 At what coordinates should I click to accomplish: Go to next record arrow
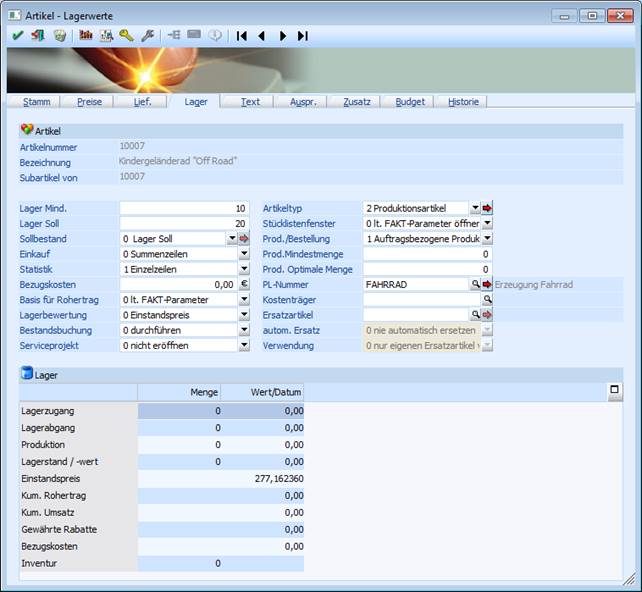click(x=283, y=35)
